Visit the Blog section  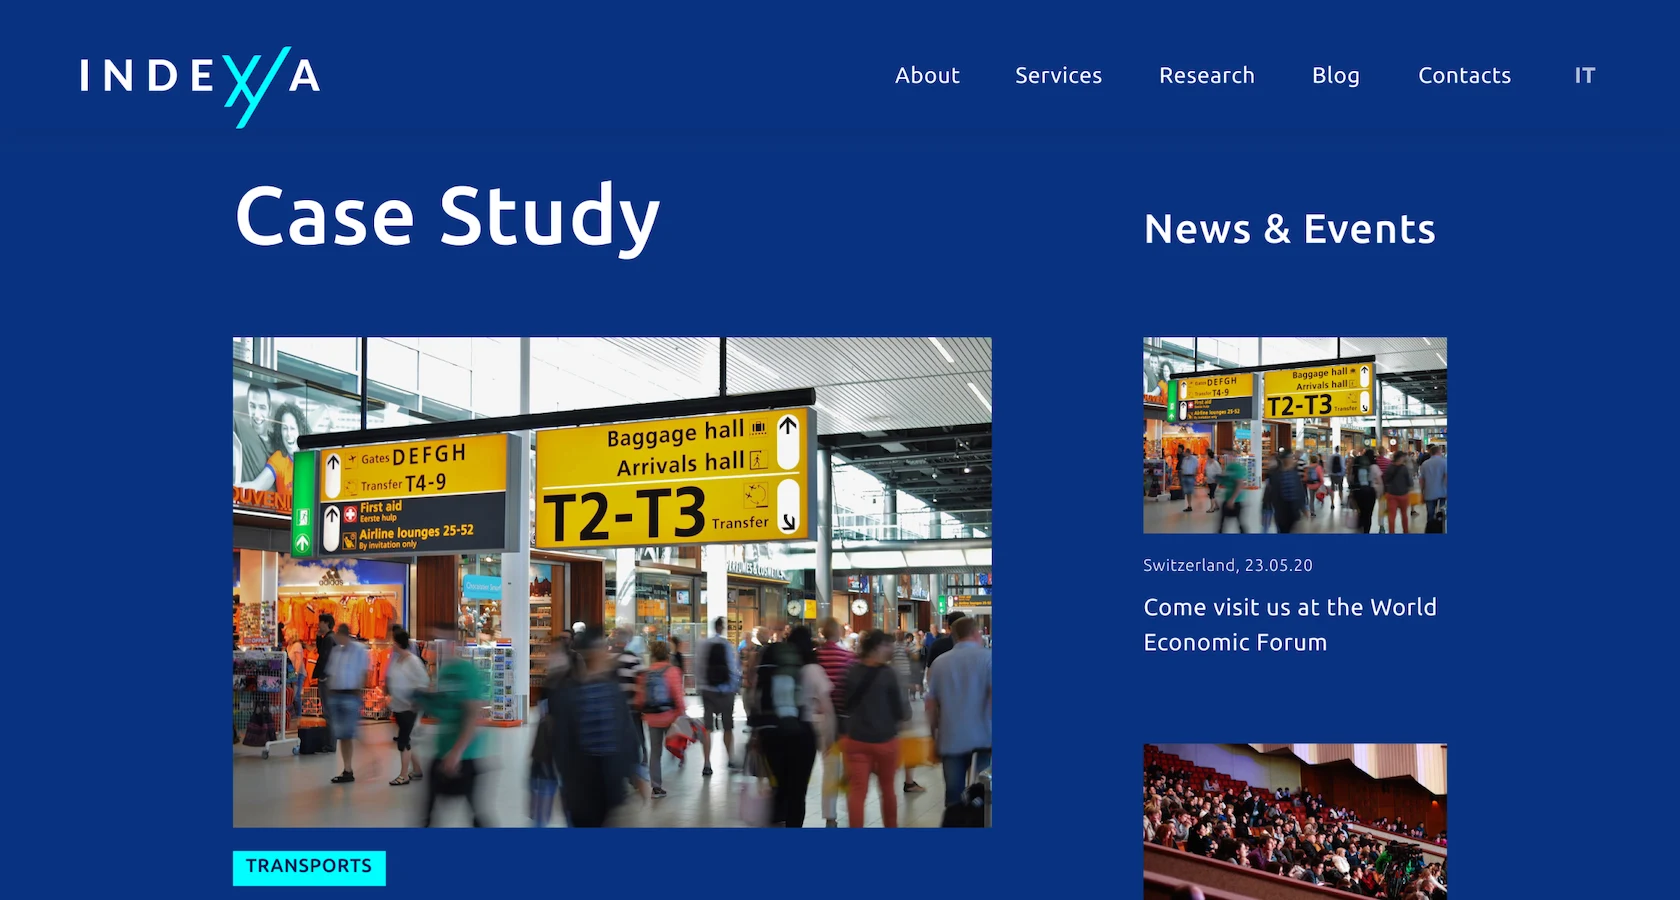point(1335,75)
